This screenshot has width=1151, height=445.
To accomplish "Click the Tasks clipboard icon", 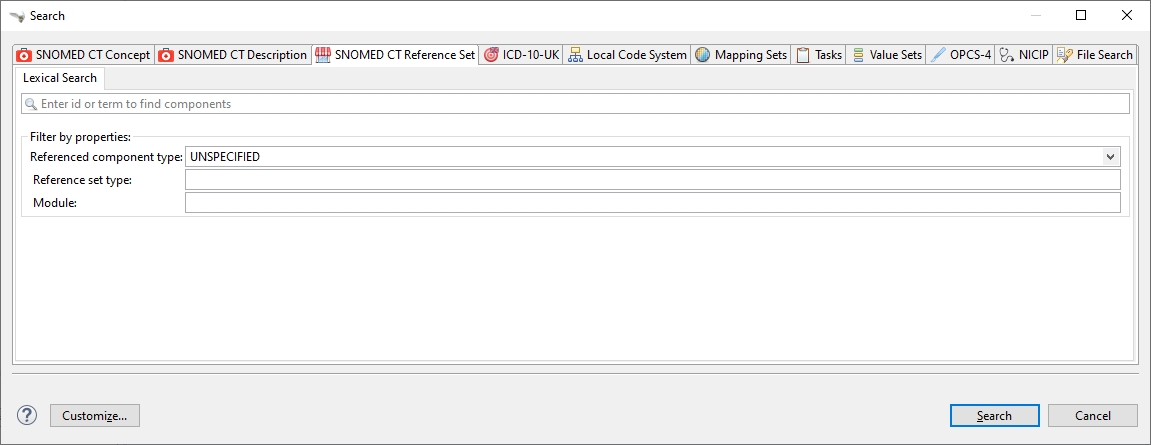I will point(803,55).
